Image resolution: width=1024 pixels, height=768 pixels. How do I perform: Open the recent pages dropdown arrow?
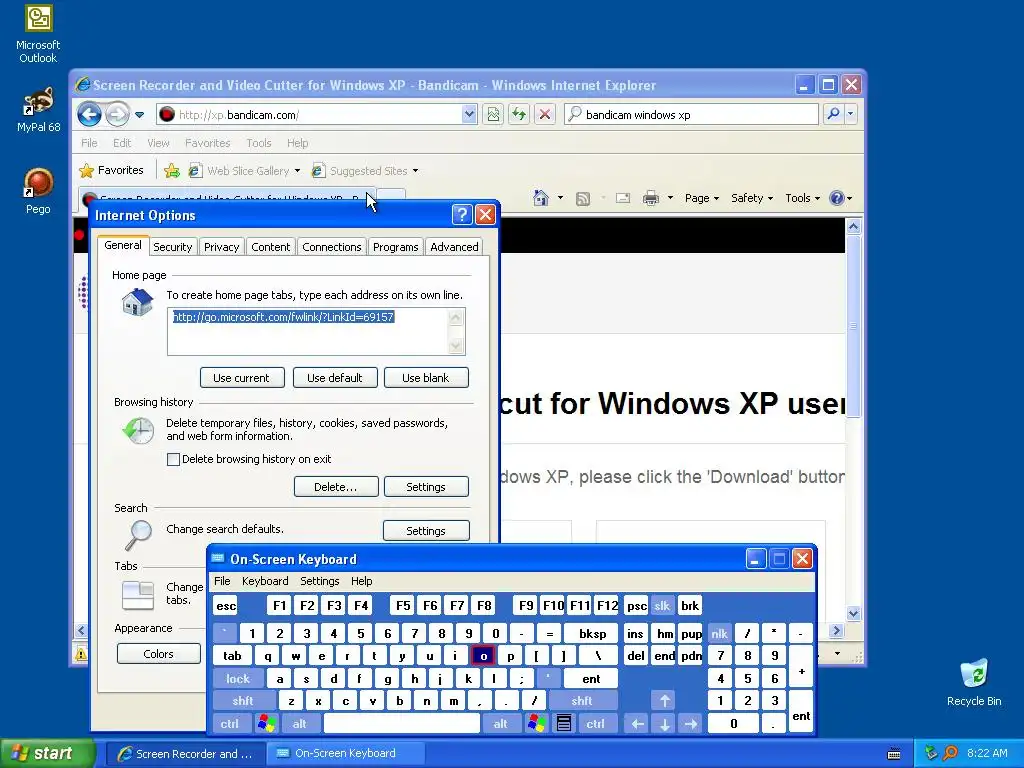(139, 115)
